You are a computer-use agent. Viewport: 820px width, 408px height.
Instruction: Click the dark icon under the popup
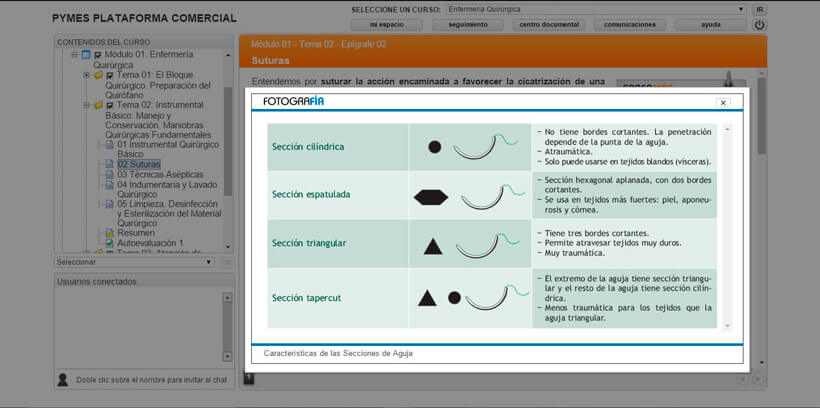point(249,379)
